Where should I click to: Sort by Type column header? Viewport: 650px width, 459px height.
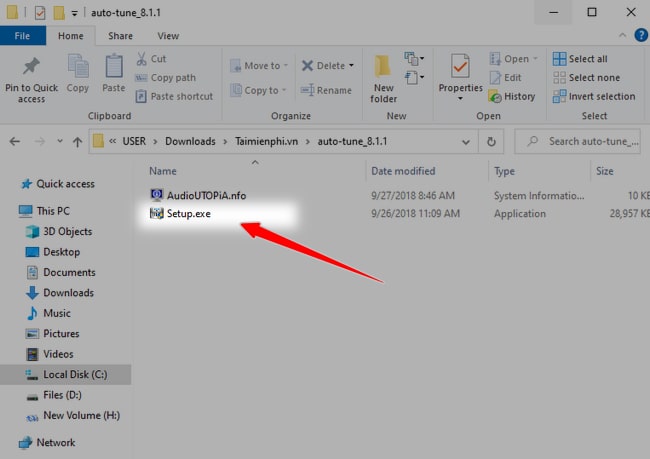click(x=504, y=171)
